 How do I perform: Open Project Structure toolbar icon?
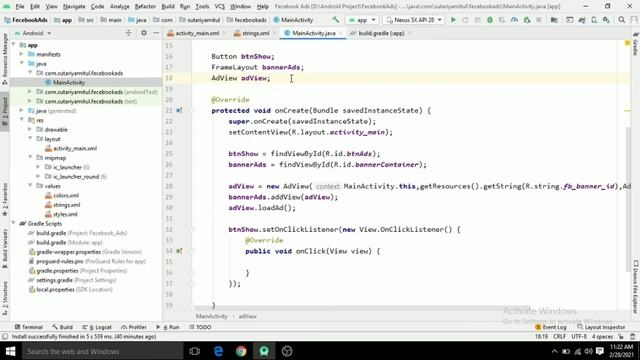[x=554, y=20]
